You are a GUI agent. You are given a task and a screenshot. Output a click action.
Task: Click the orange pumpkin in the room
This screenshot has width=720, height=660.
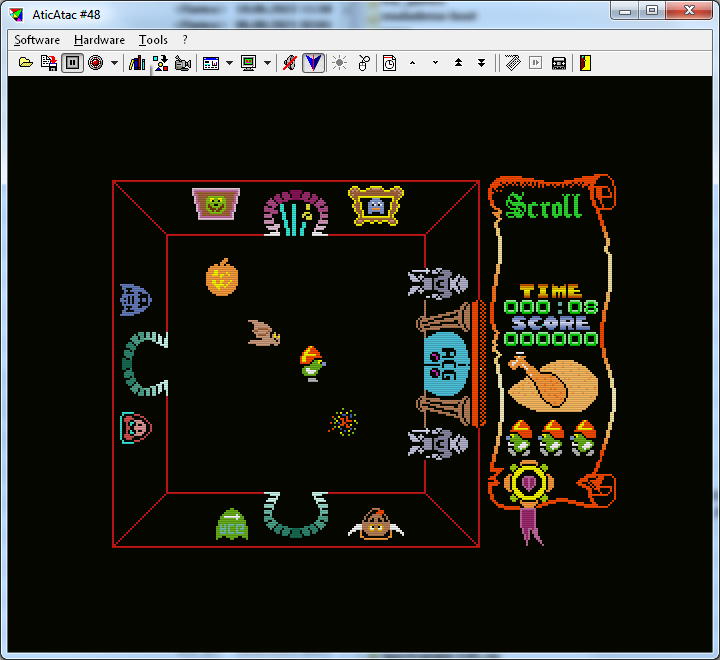coord(222,277)
